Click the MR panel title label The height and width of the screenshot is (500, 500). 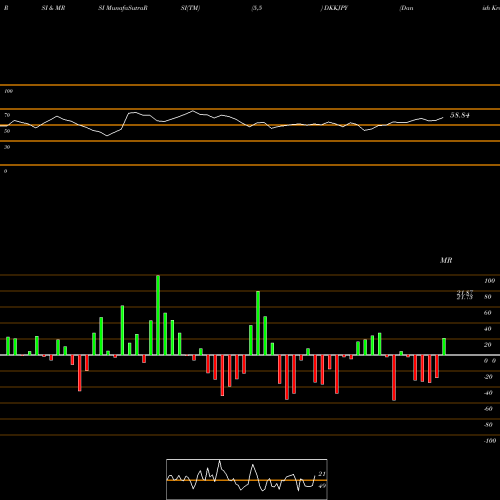point(446,260)
